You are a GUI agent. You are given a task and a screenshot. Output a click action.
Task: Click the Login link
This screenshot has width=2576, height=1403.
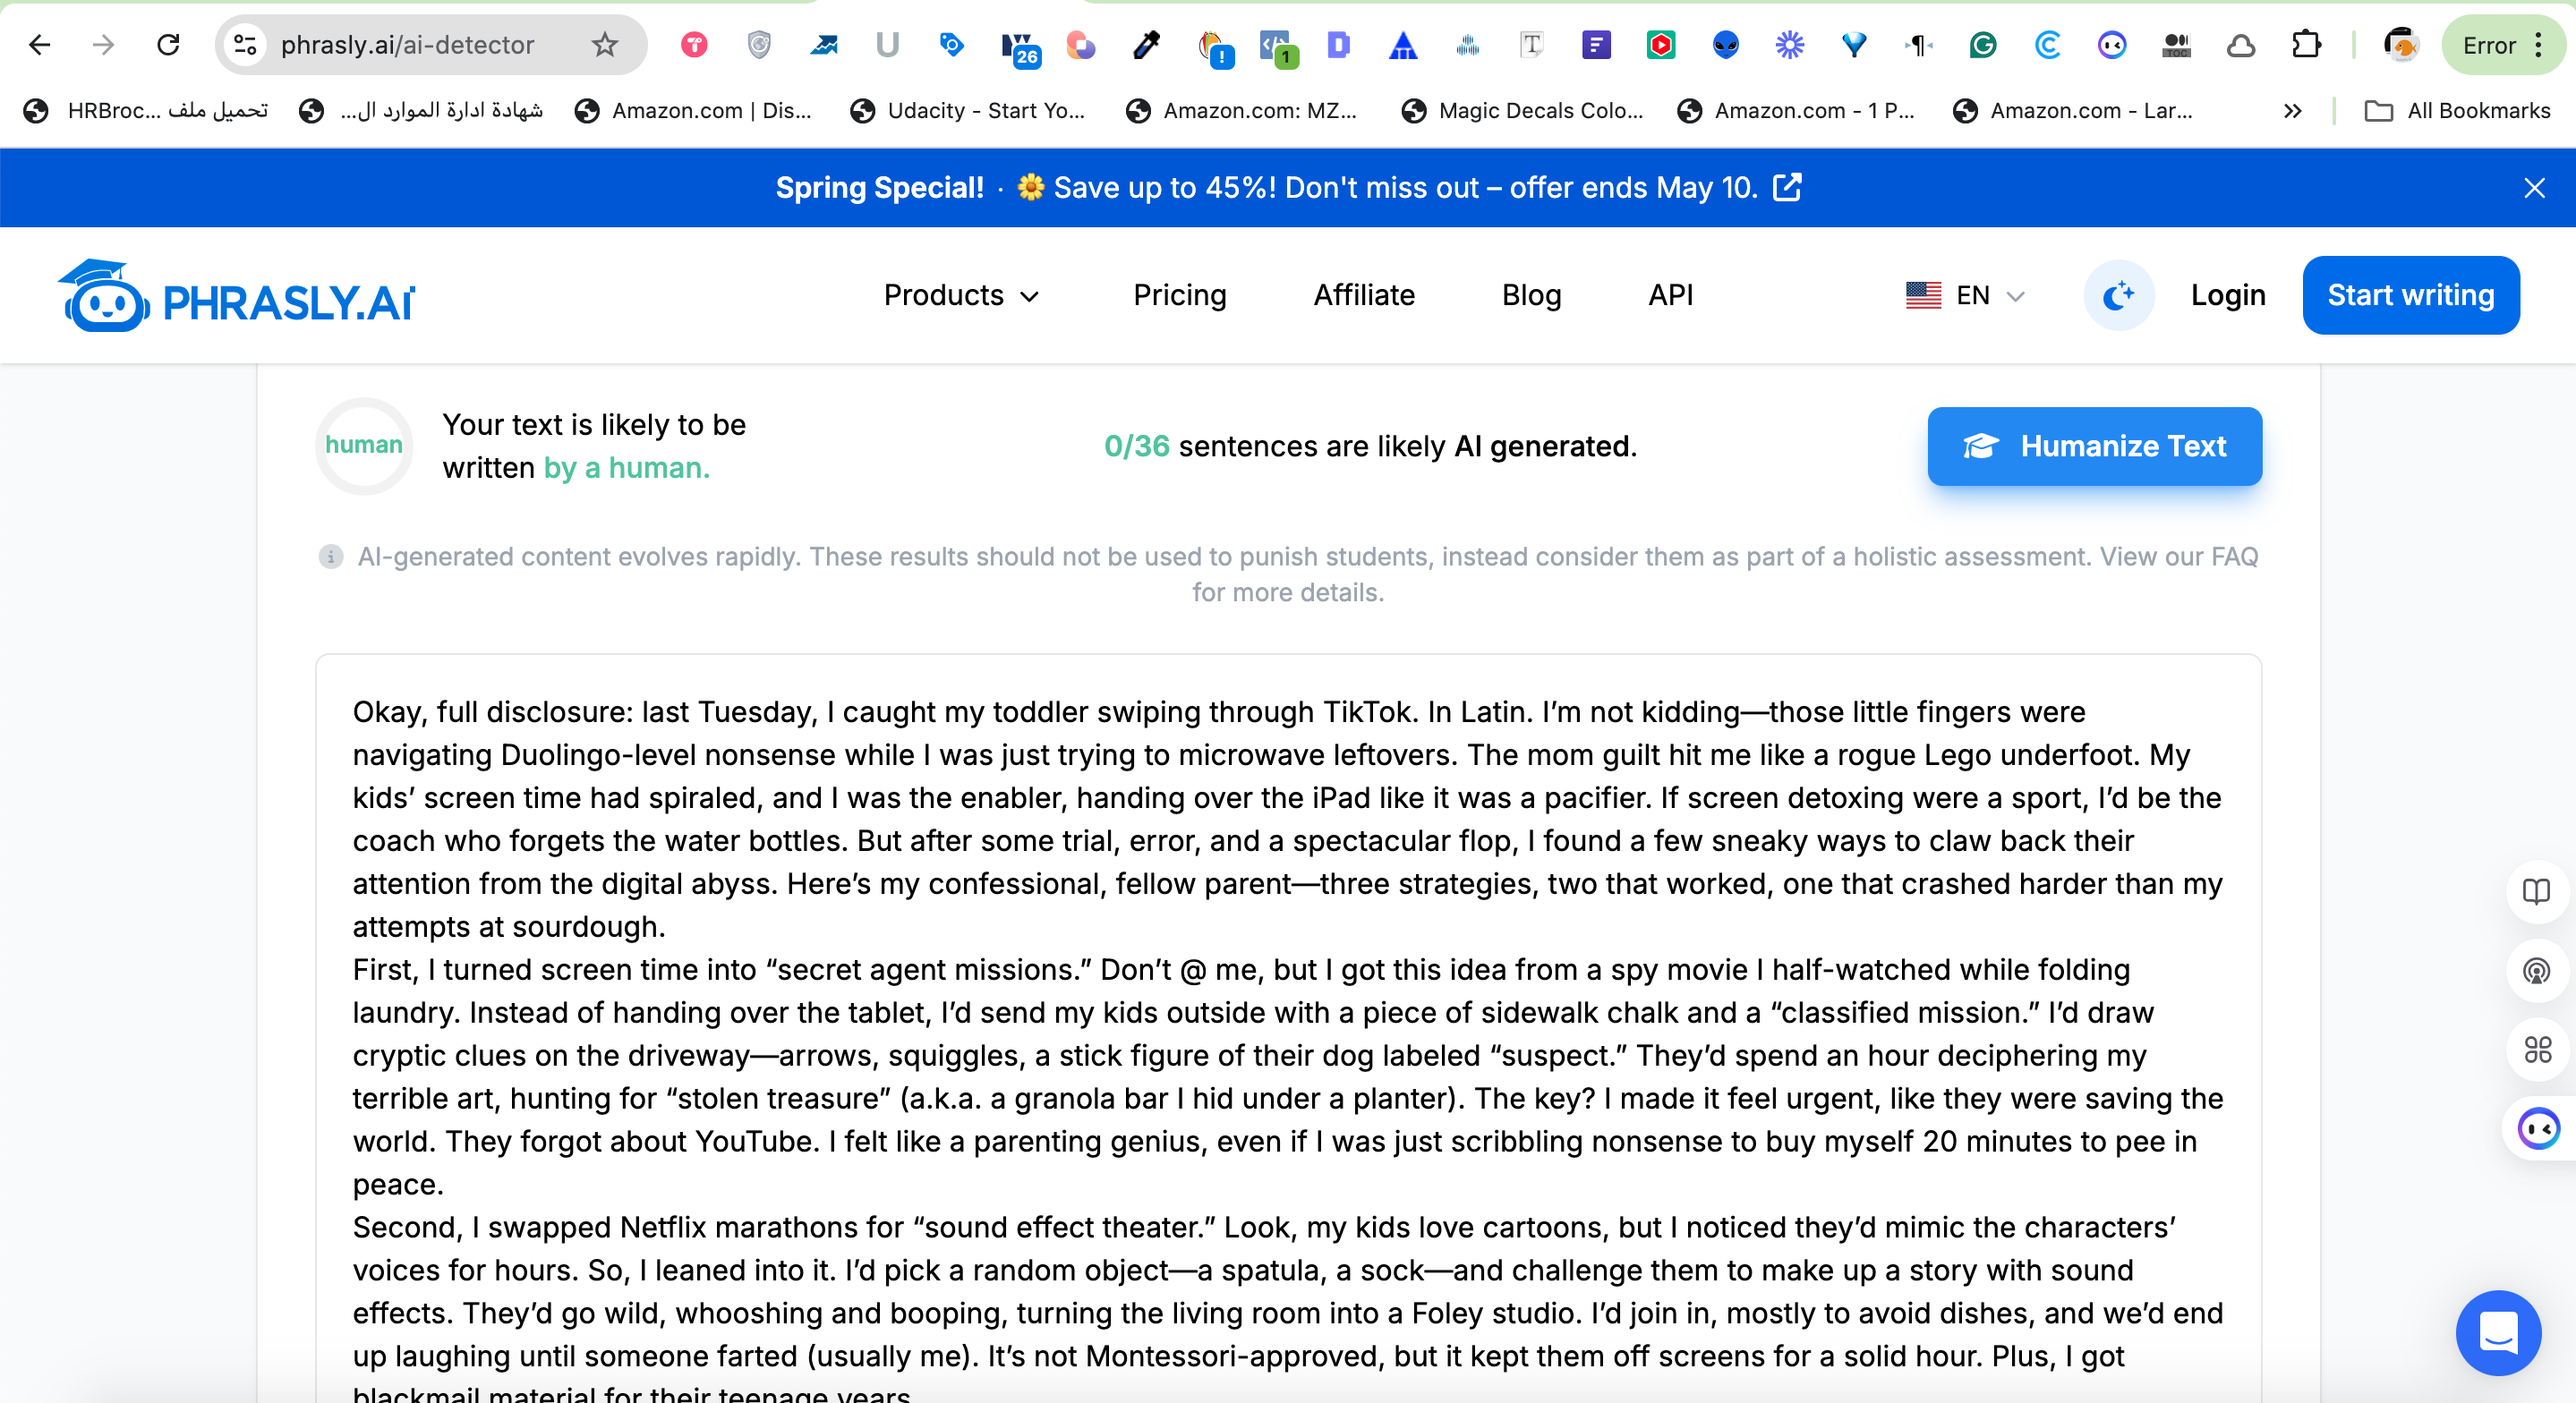[x=2227, y=296]
